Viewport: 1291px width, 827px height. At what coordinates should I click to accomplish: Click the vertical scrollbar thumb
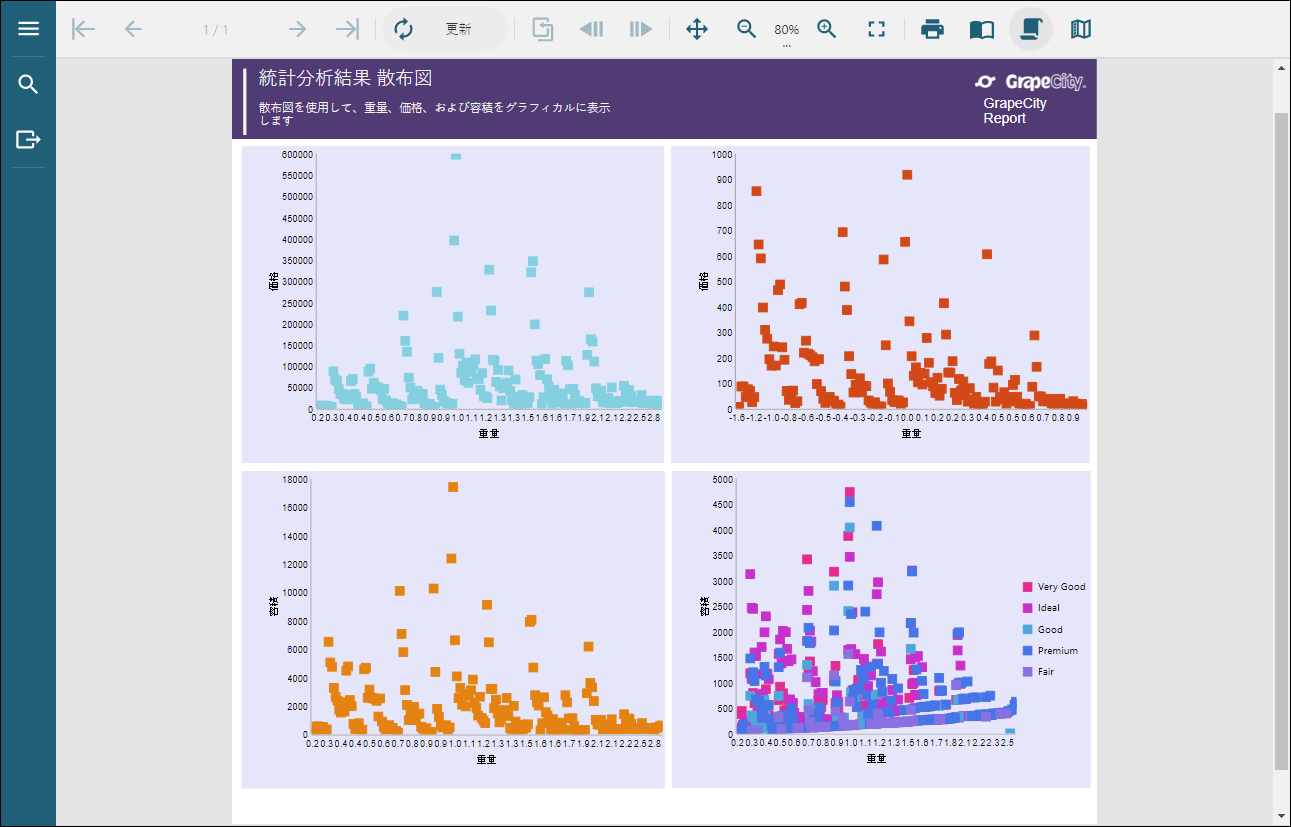coord(1282,440)
